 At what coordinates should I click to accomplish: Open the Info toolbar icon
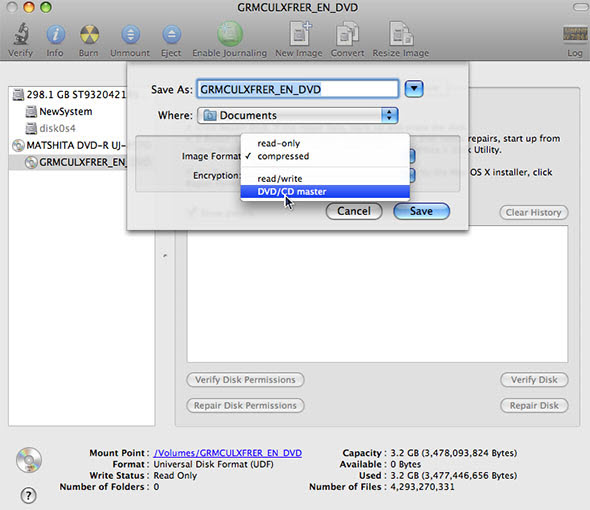pos(55,34)
